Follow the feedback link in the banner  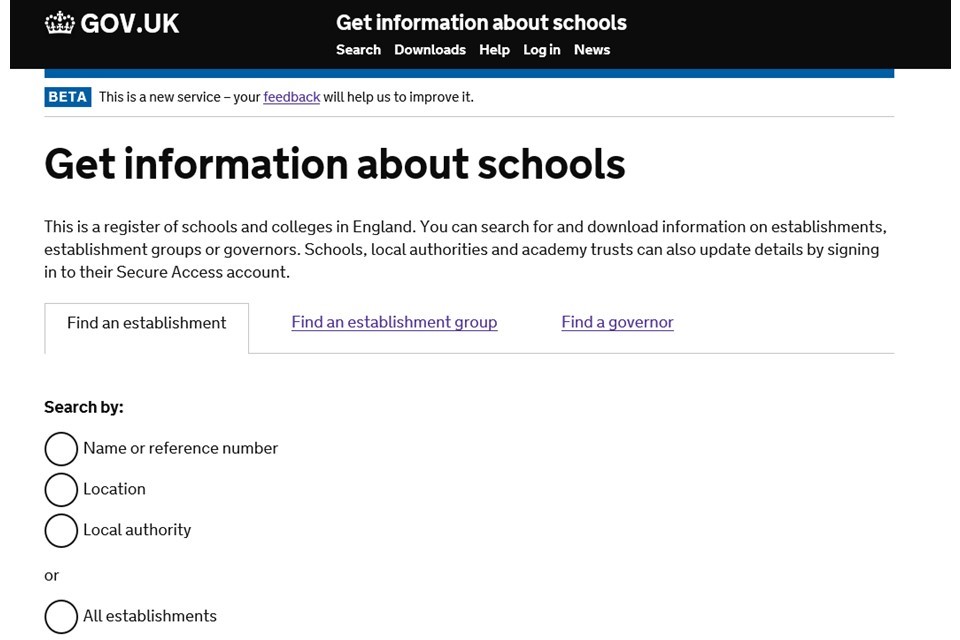pyautogui.click(x=291, y=97)
